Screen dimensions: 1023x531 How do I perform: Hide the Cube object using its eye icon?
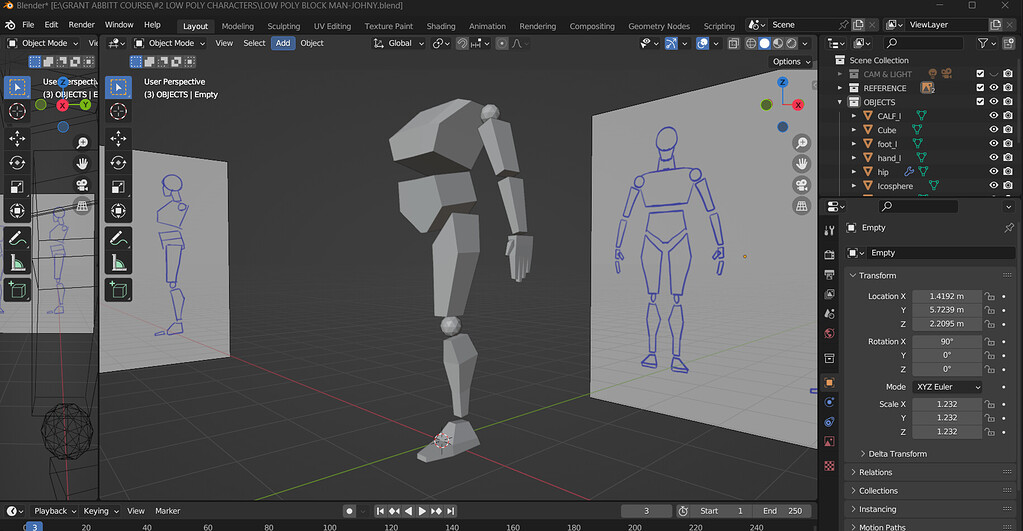coord(993,130)
